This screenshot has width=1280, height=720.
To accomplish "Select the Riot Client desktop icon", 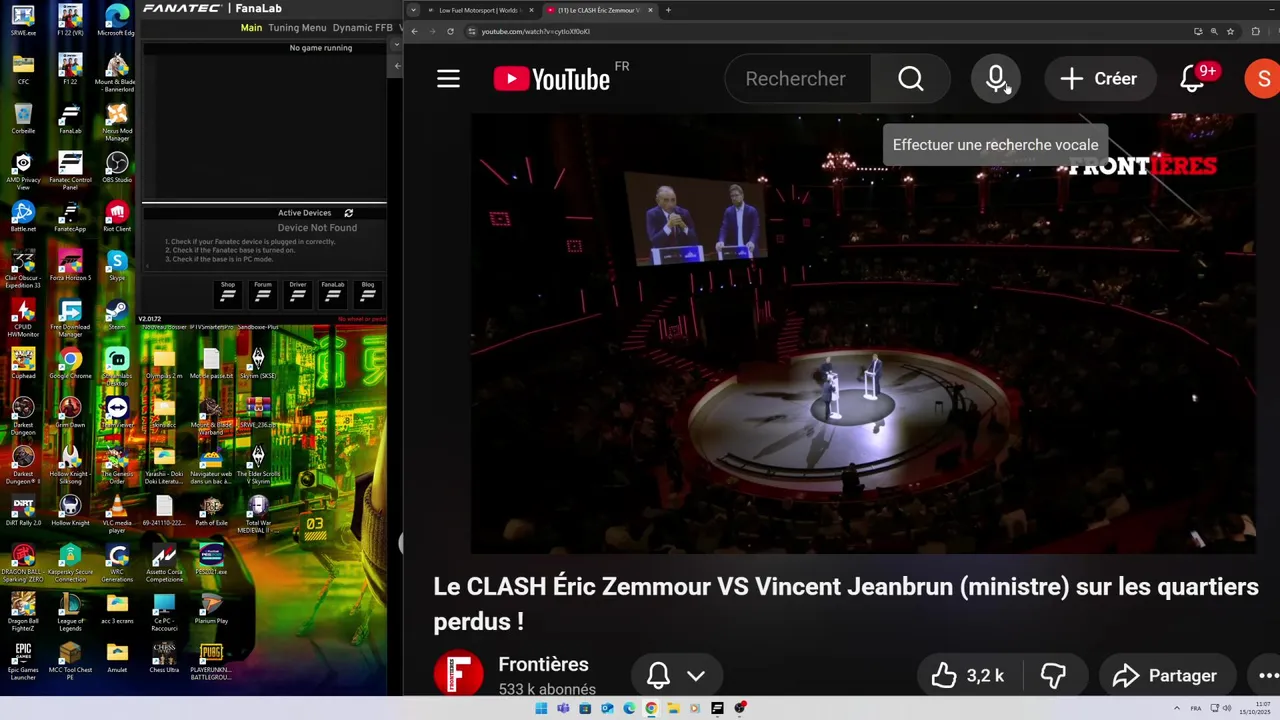I will 117,216.
